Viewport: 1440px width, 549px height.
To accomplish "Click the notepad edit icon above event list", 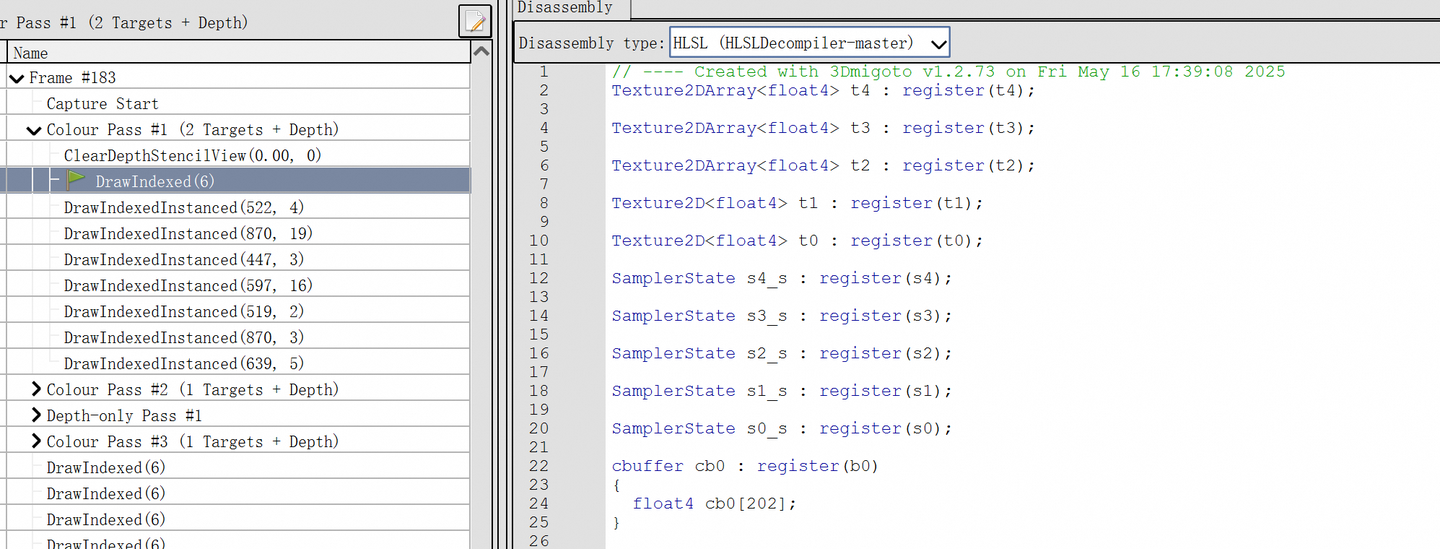I will tap(475, 21).
